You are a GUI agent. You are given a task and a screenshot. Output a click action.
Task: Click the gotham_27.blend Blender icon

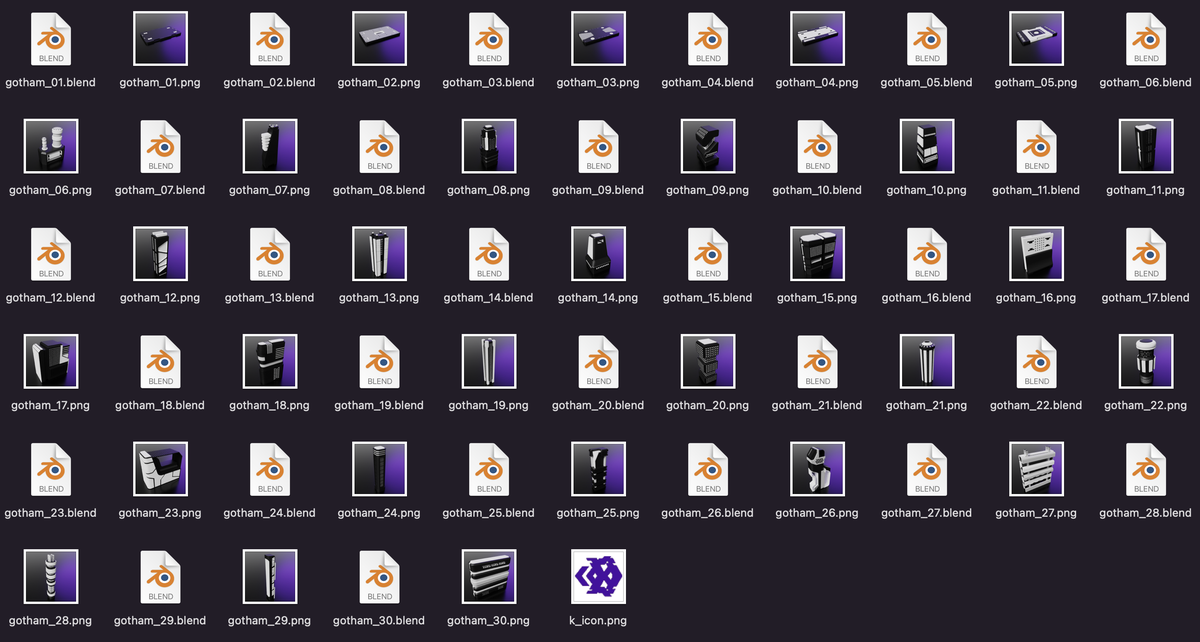click(927, 470)
